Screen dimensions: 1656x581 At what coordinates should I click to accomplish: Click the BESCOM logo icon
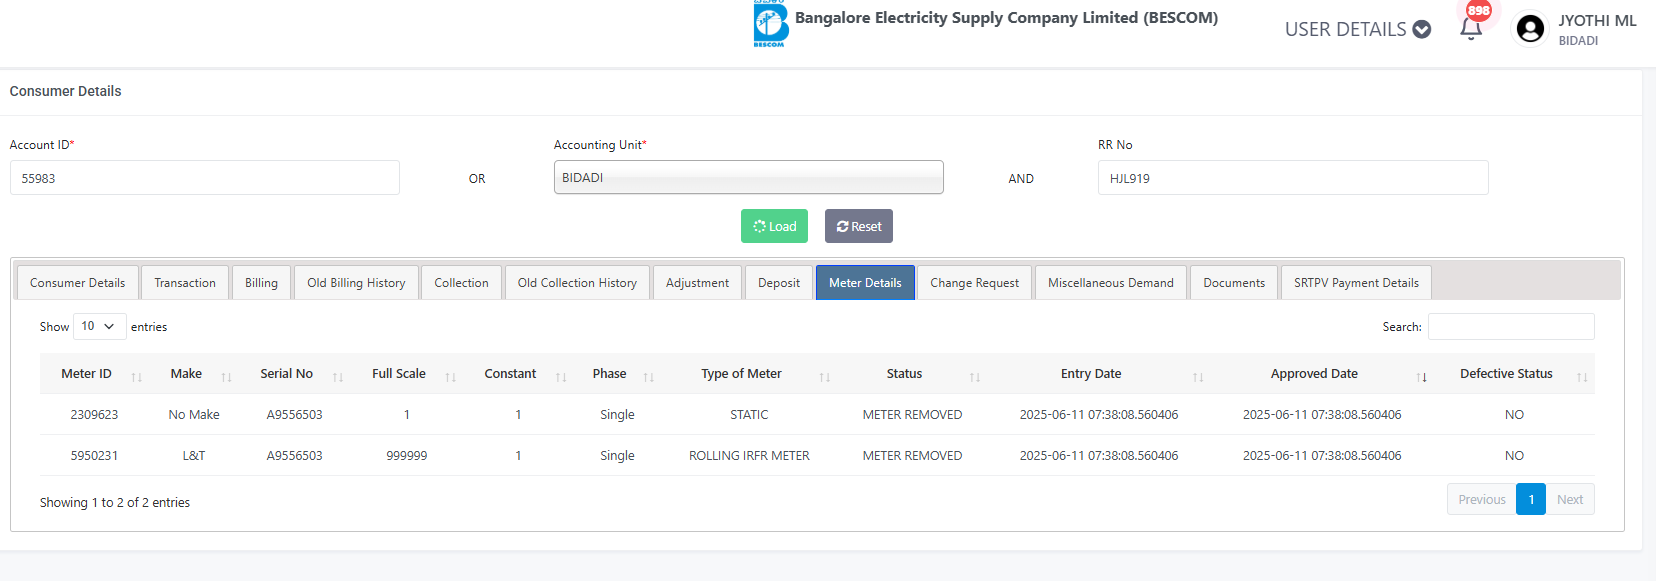click(770, 24)
